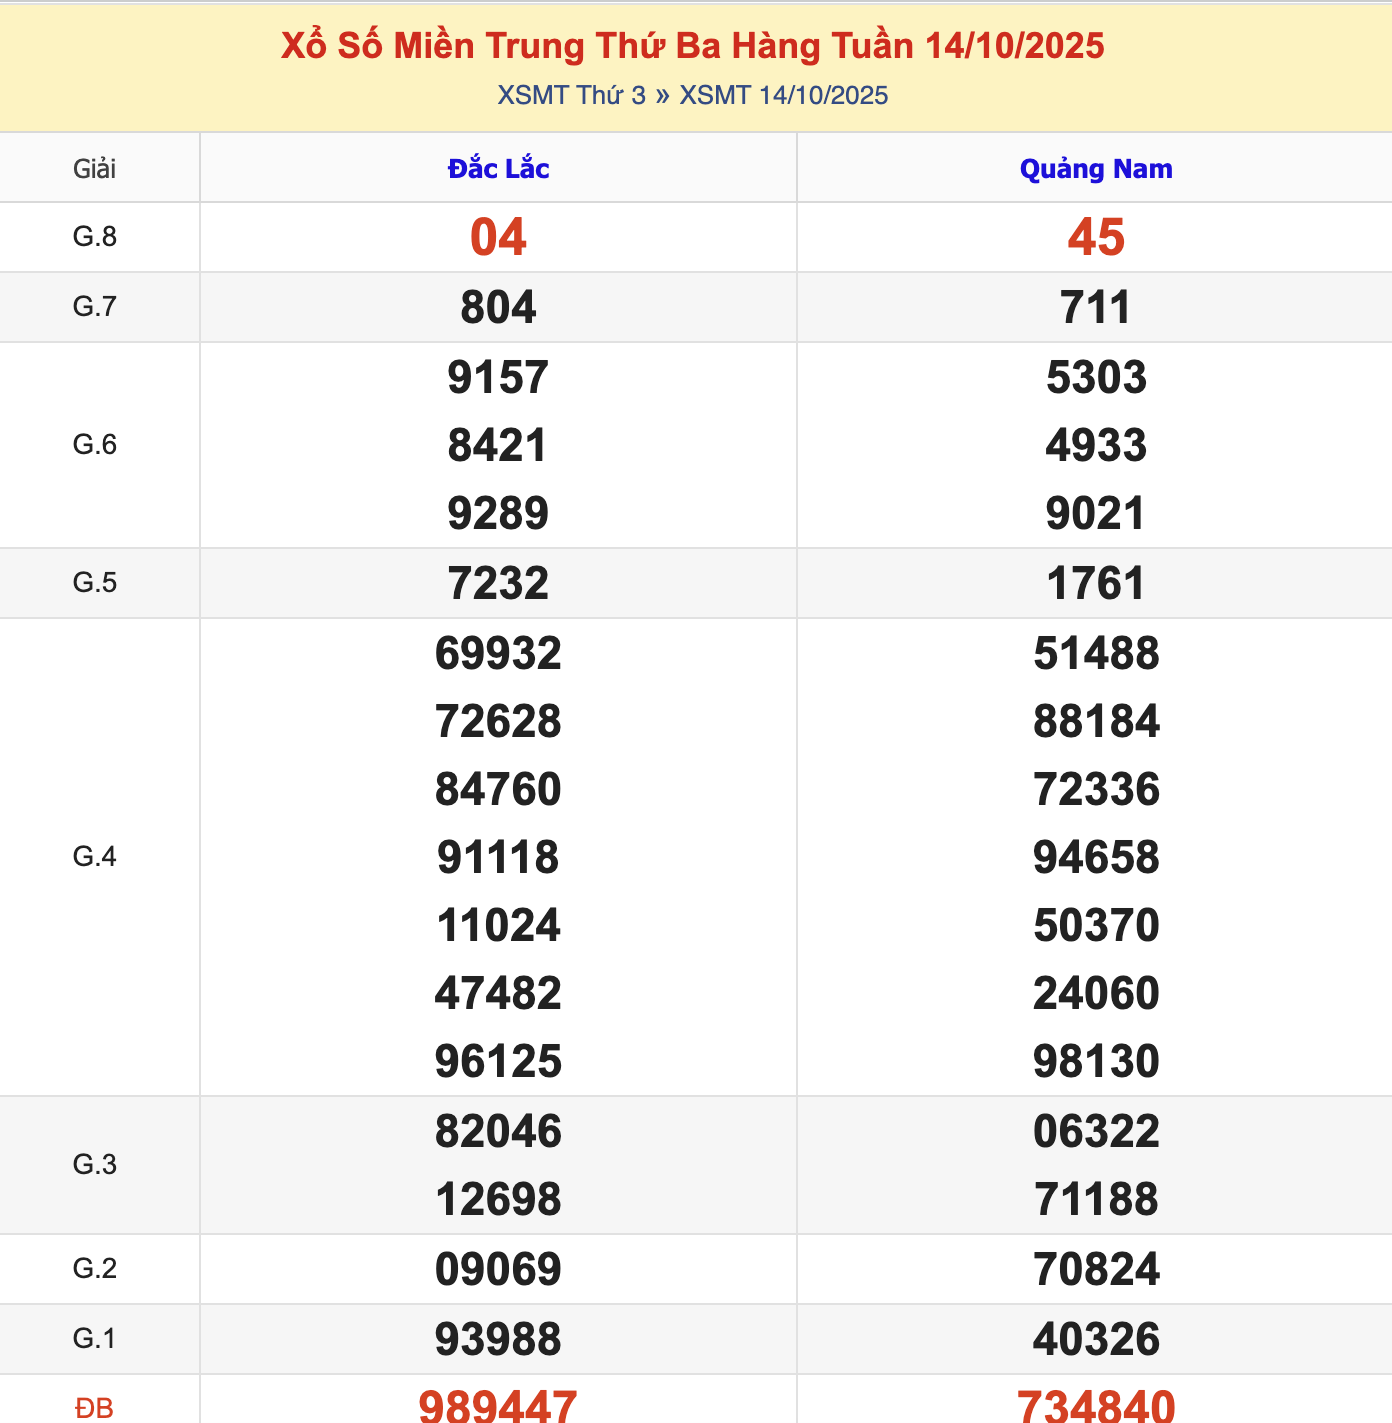This screenshot has height=1423, width=1392.
Task: Open the XSMT 14/10/2025 breadcrumb link
Action: tap(783, 95)
